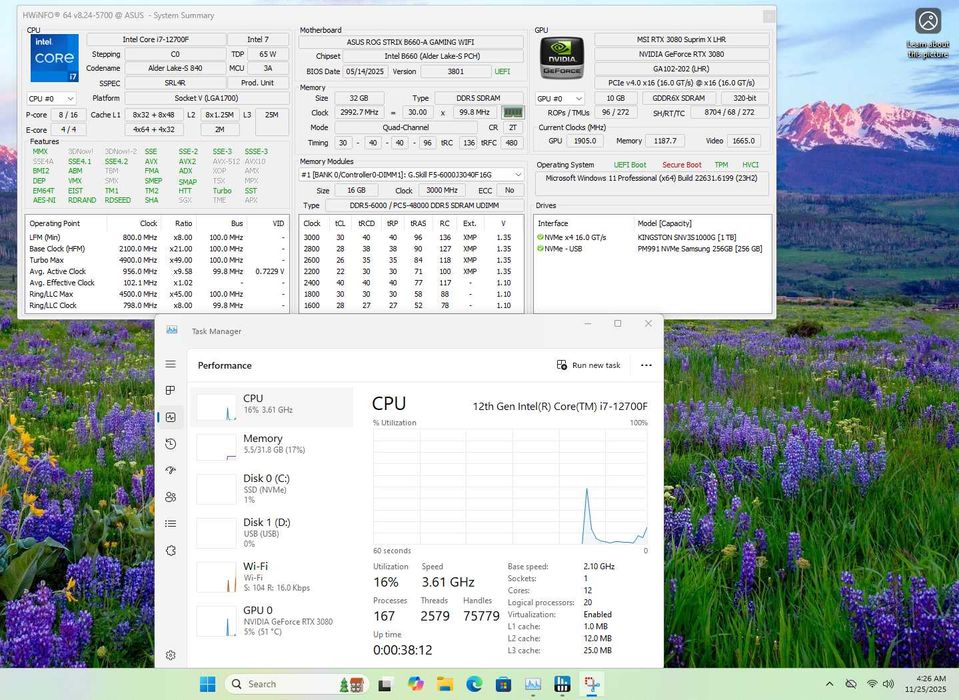Image resolution: width=959 pixels, height=700 pixels.
Task: Open File Explorer from the taskbar
Action: (445, 684)
